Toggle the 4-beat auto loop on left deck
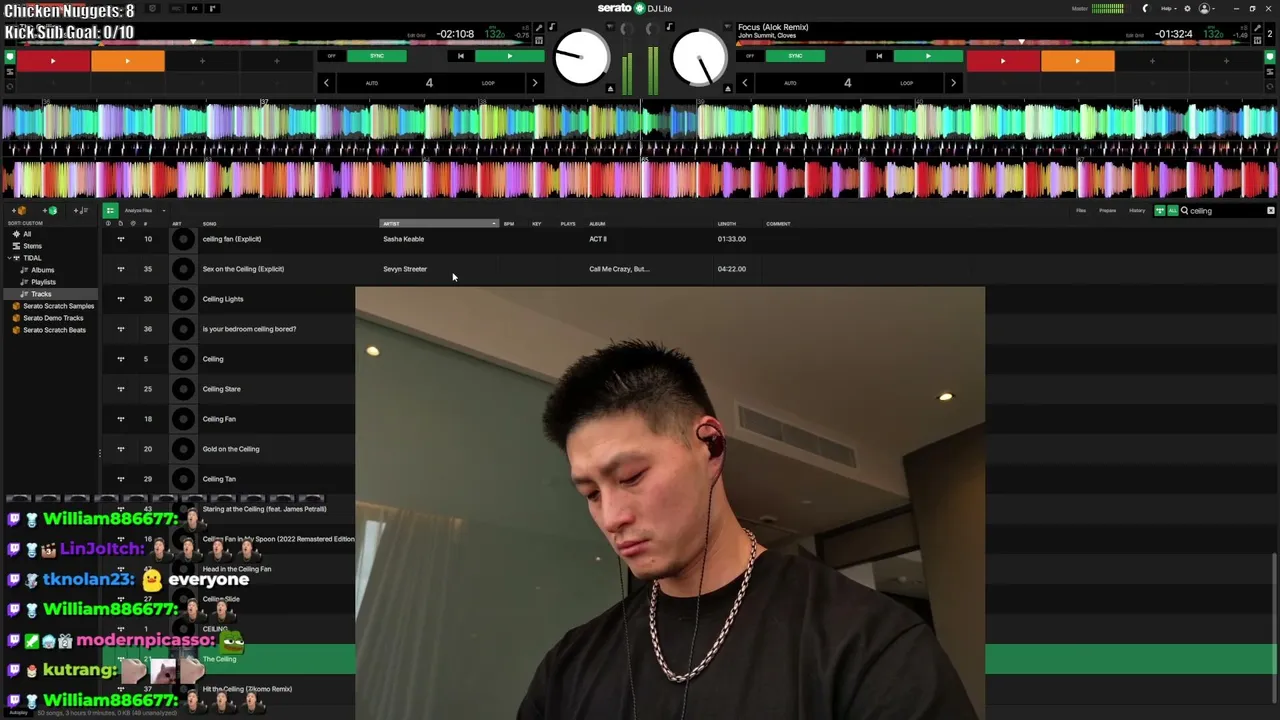 [x=429, y=83]
